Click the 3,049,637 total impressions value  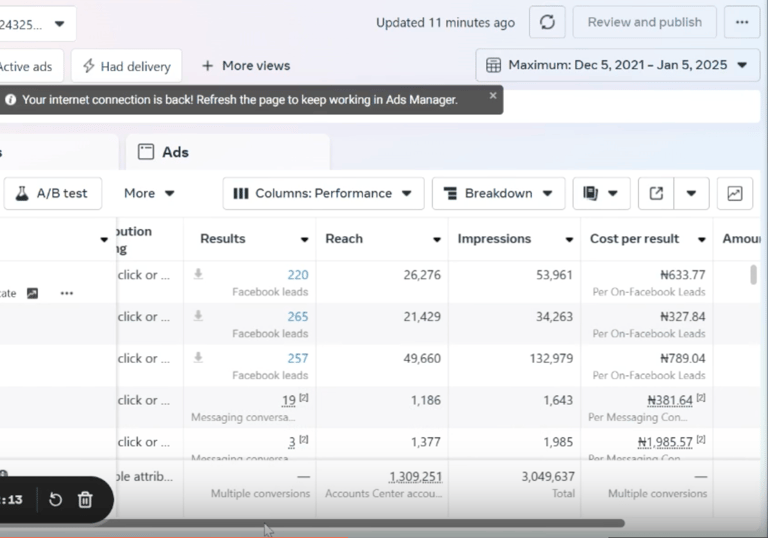548,476
